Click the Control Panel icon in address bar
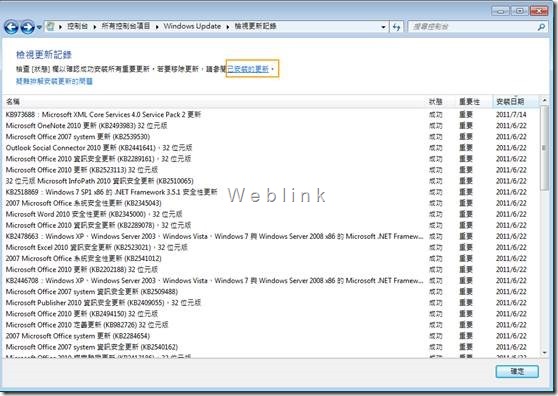Image resolution: width=558 pixels, height=396 pixels. 51,26
